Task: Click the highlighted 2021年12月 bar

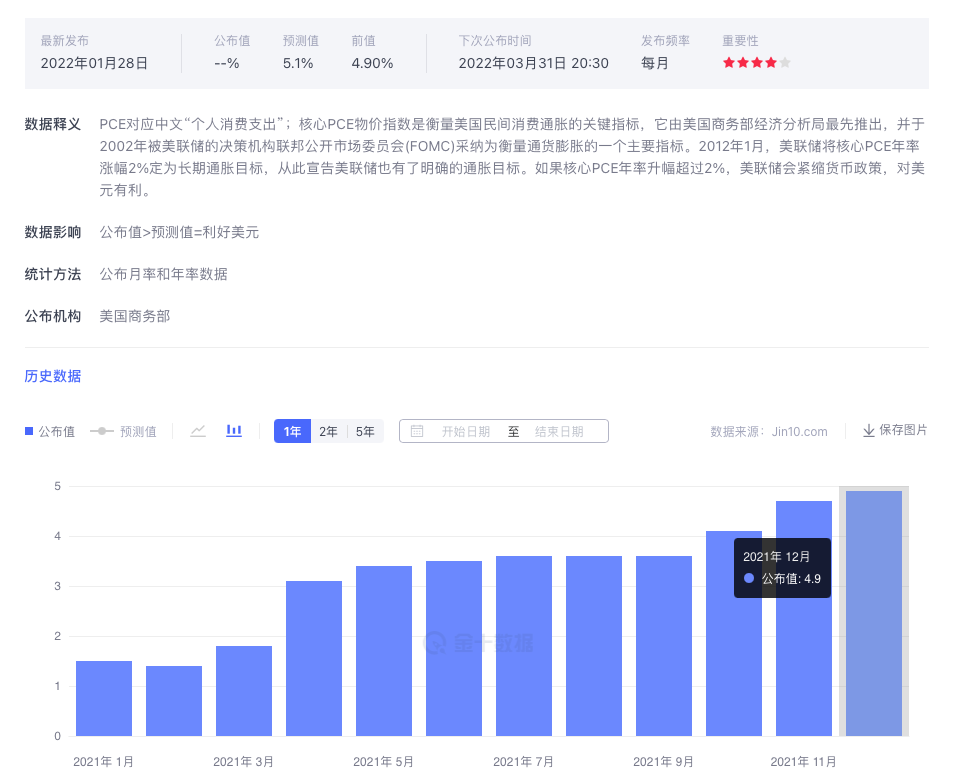Action: coord(873,613)
